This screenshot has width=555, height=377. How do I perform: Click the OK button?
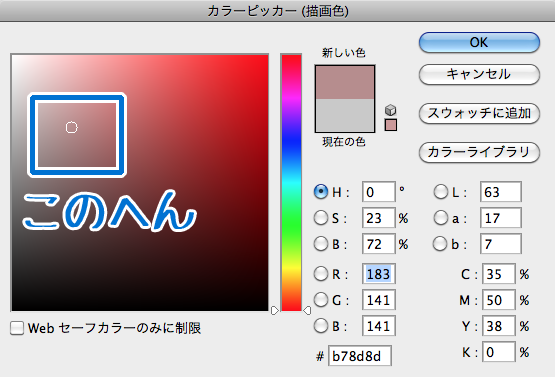click(x=479, y=42)
